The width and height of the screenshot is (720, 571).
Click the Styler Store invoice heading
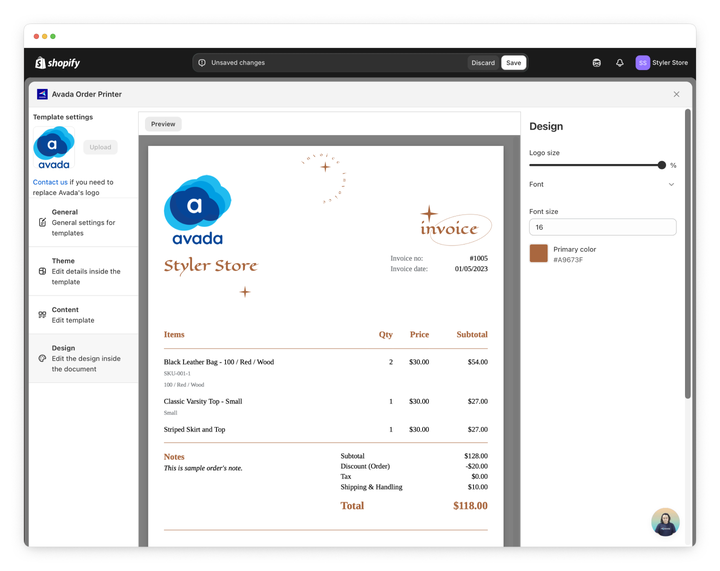211,265
